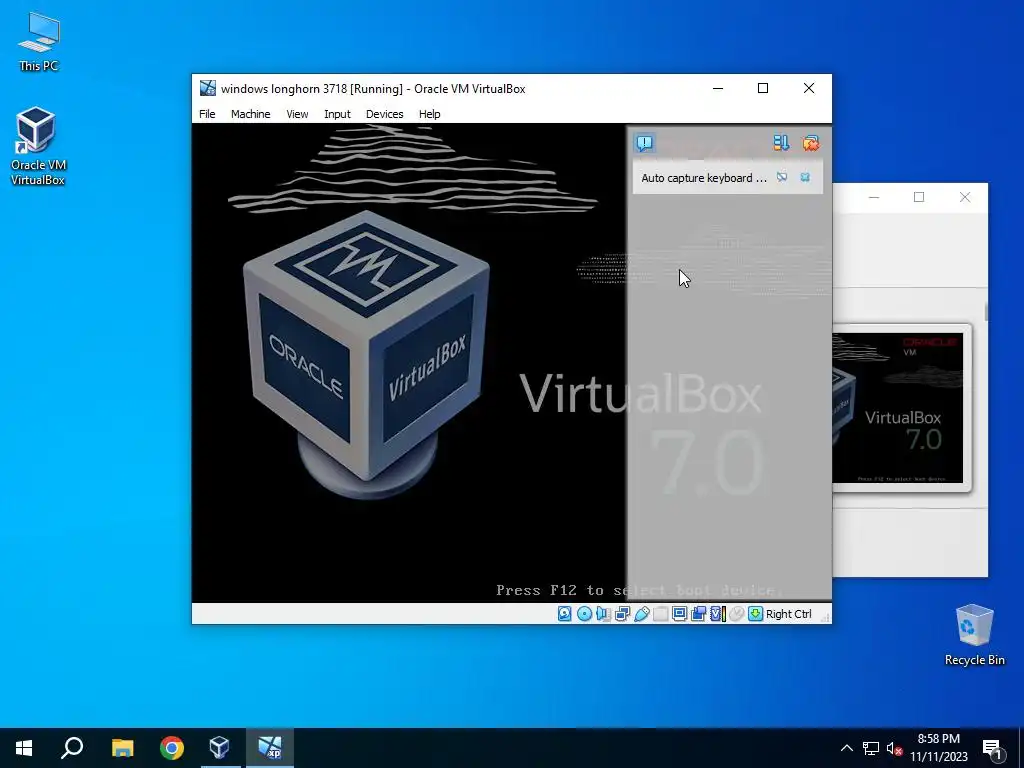The width and height of the screenshot is (1024, 768).
Task: Open the Help menu
Action: click(430, 114)
